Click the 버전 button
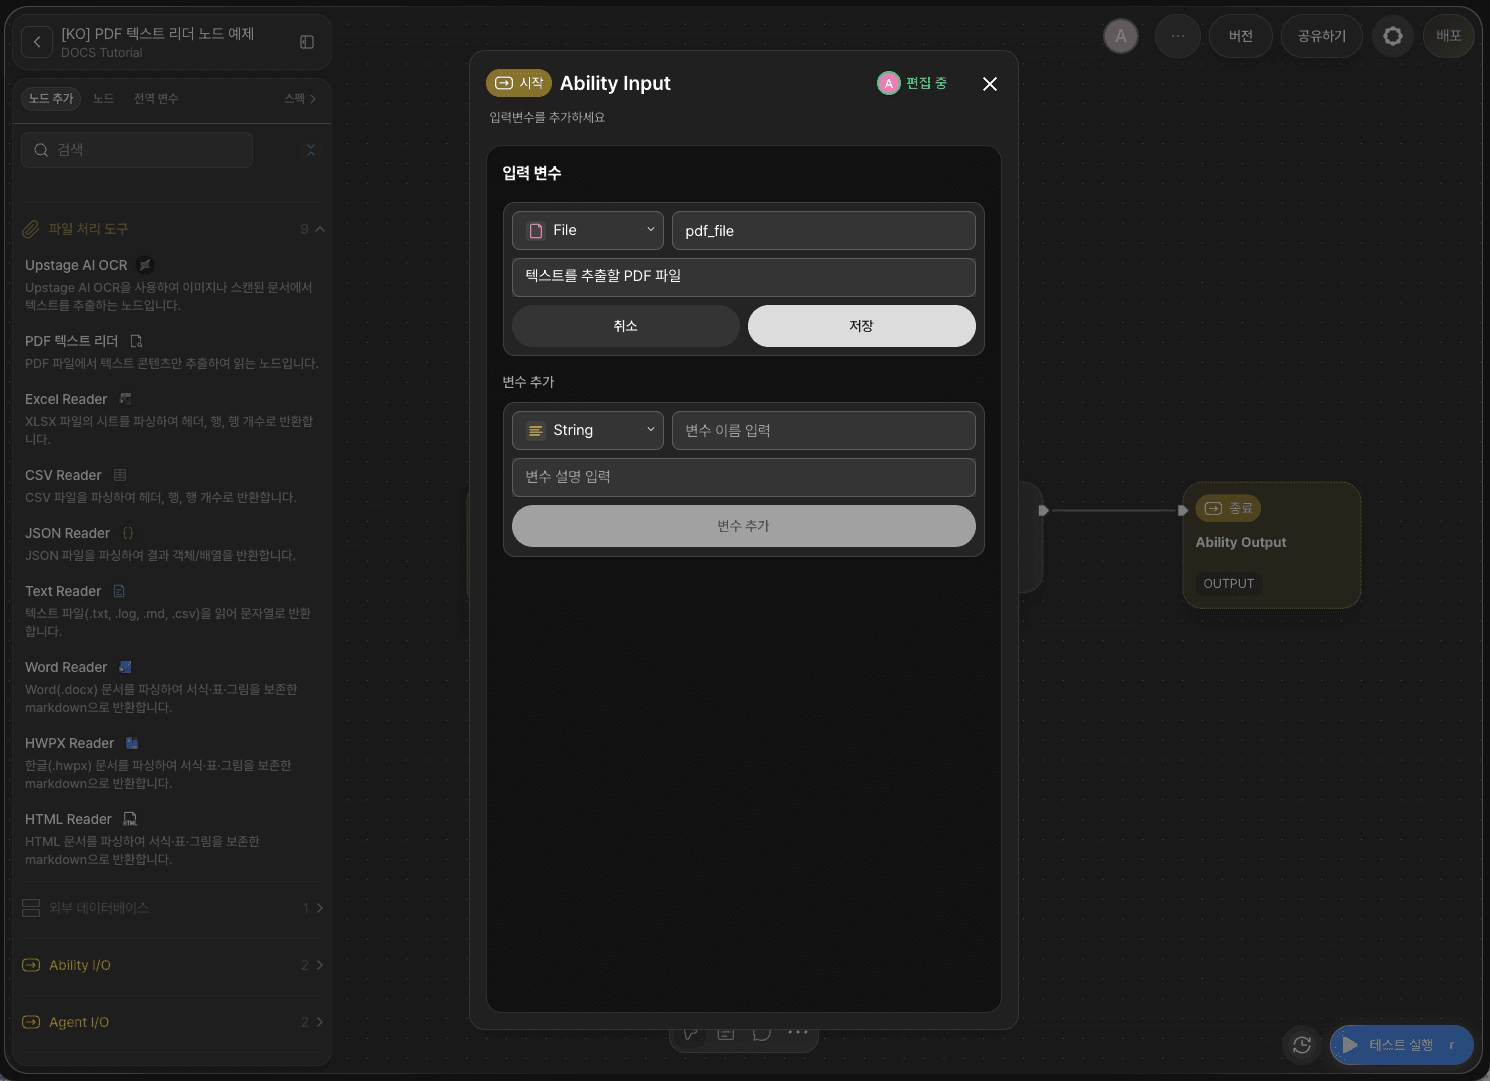This screenshot has width=1490, height=1081. pyautogui.click(x=1241, y=36)
